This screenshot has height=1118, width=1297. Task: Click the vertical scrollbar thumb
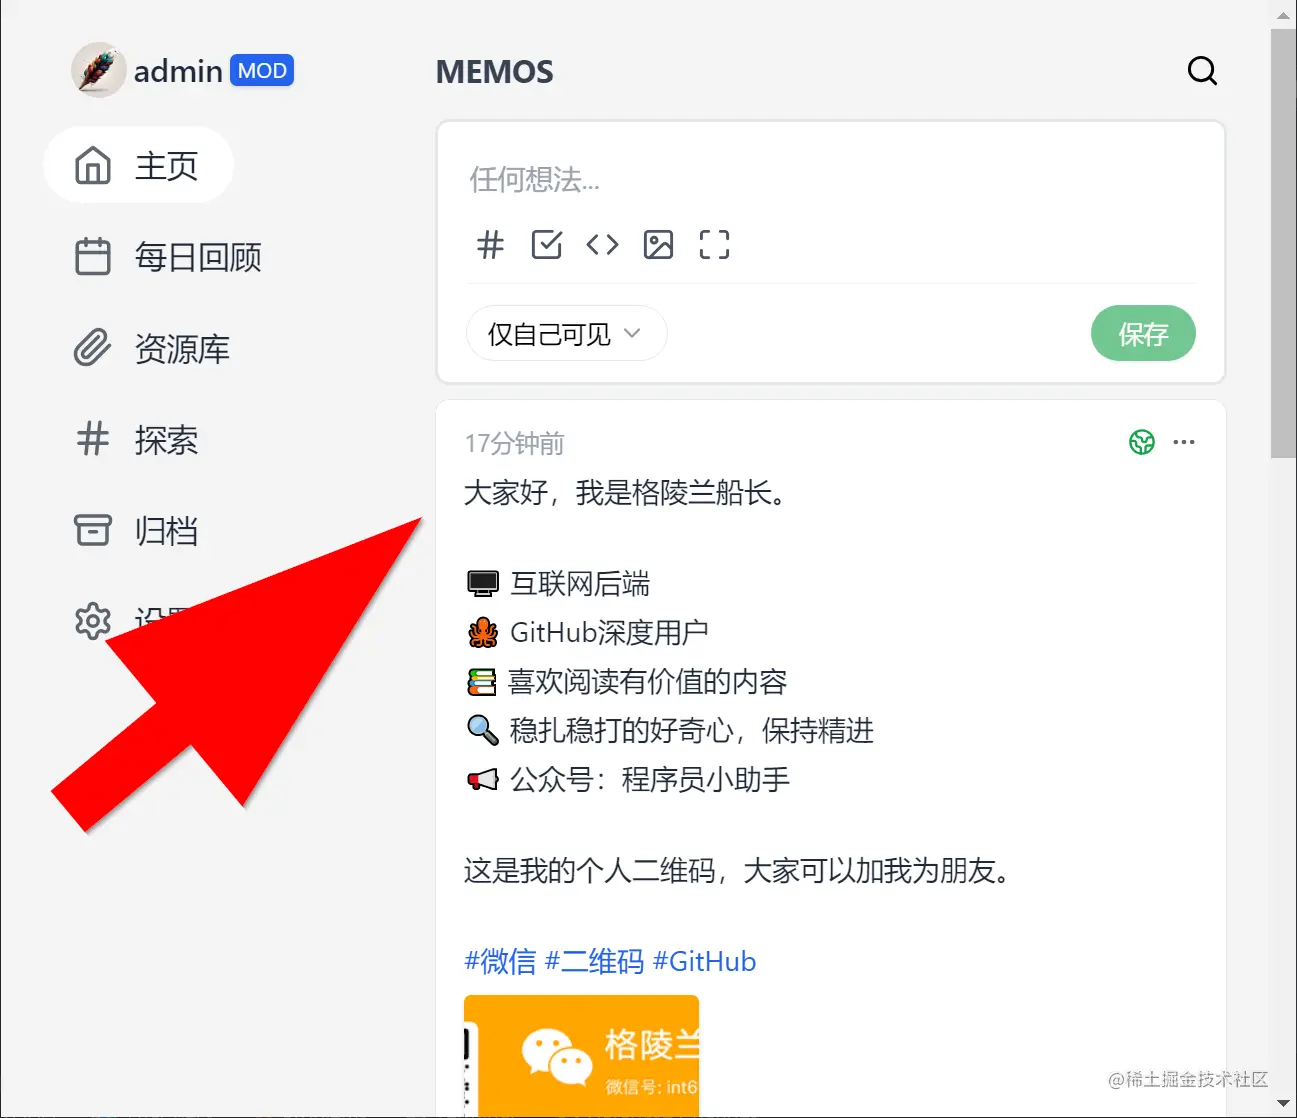(1283, 243)
